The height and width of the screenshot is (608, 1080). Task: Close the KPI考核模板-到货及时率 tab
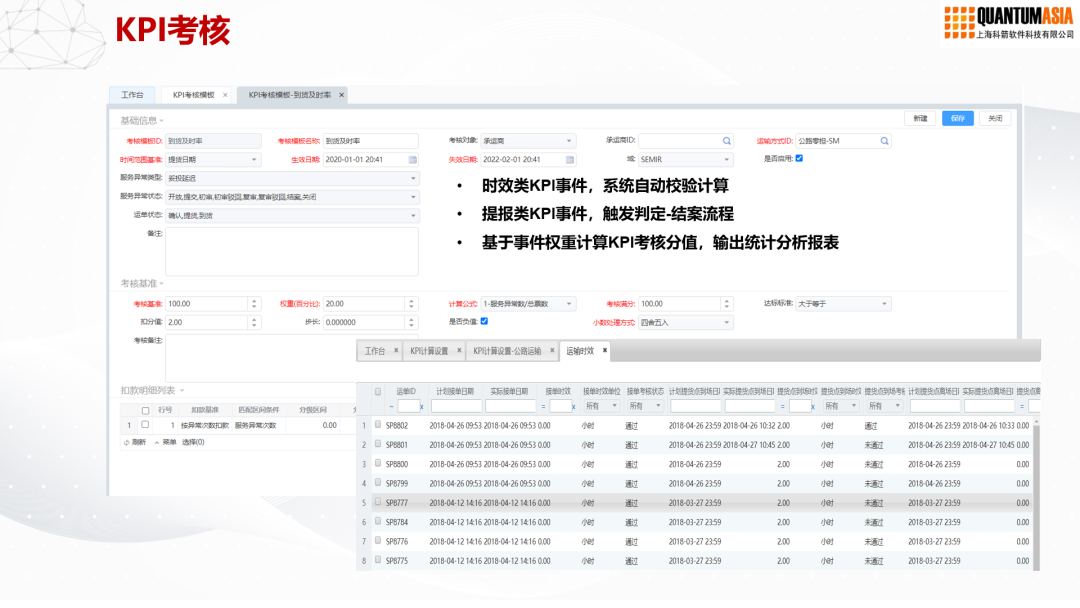(341, 95)
